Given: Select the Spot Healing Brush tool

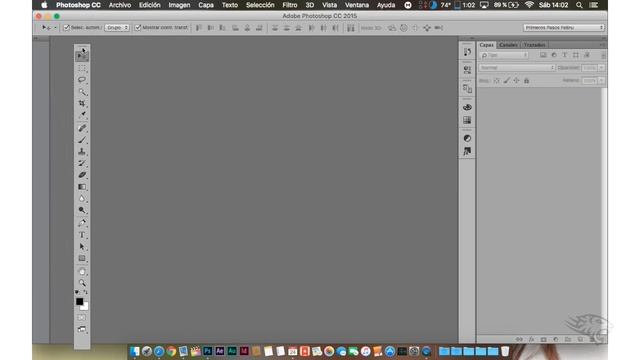Looking at the screenshot, I should click(82, 128).
